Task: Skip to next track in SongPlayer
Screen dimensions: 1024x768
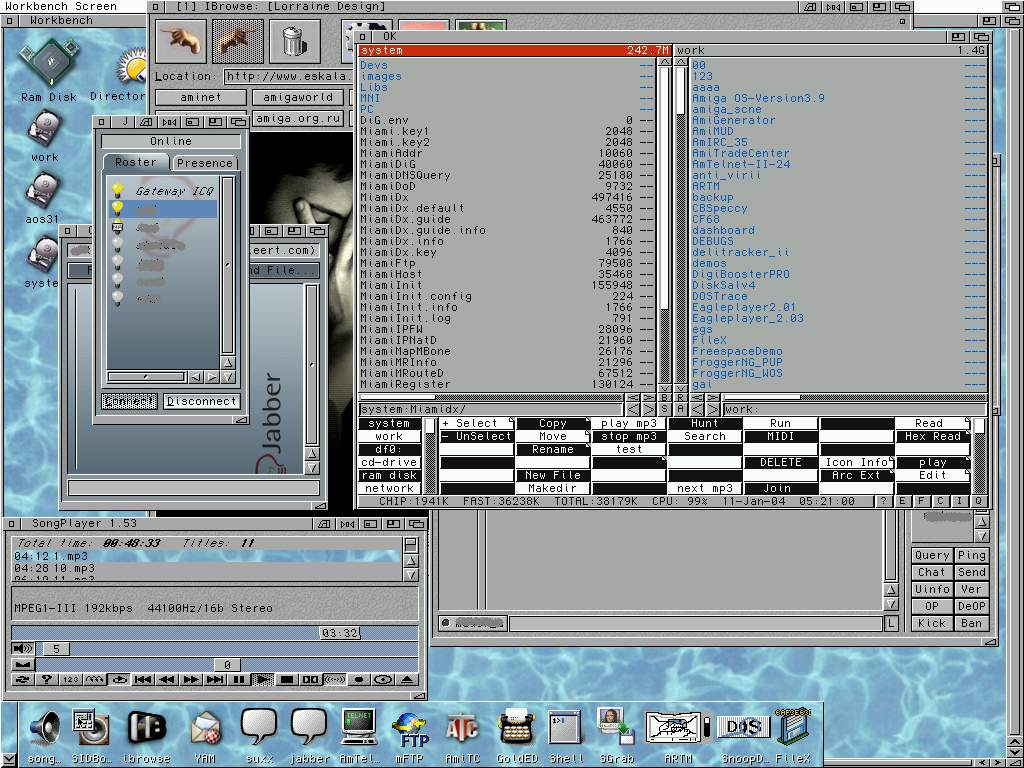Action: pyautogui.click(x=215, y=679)
